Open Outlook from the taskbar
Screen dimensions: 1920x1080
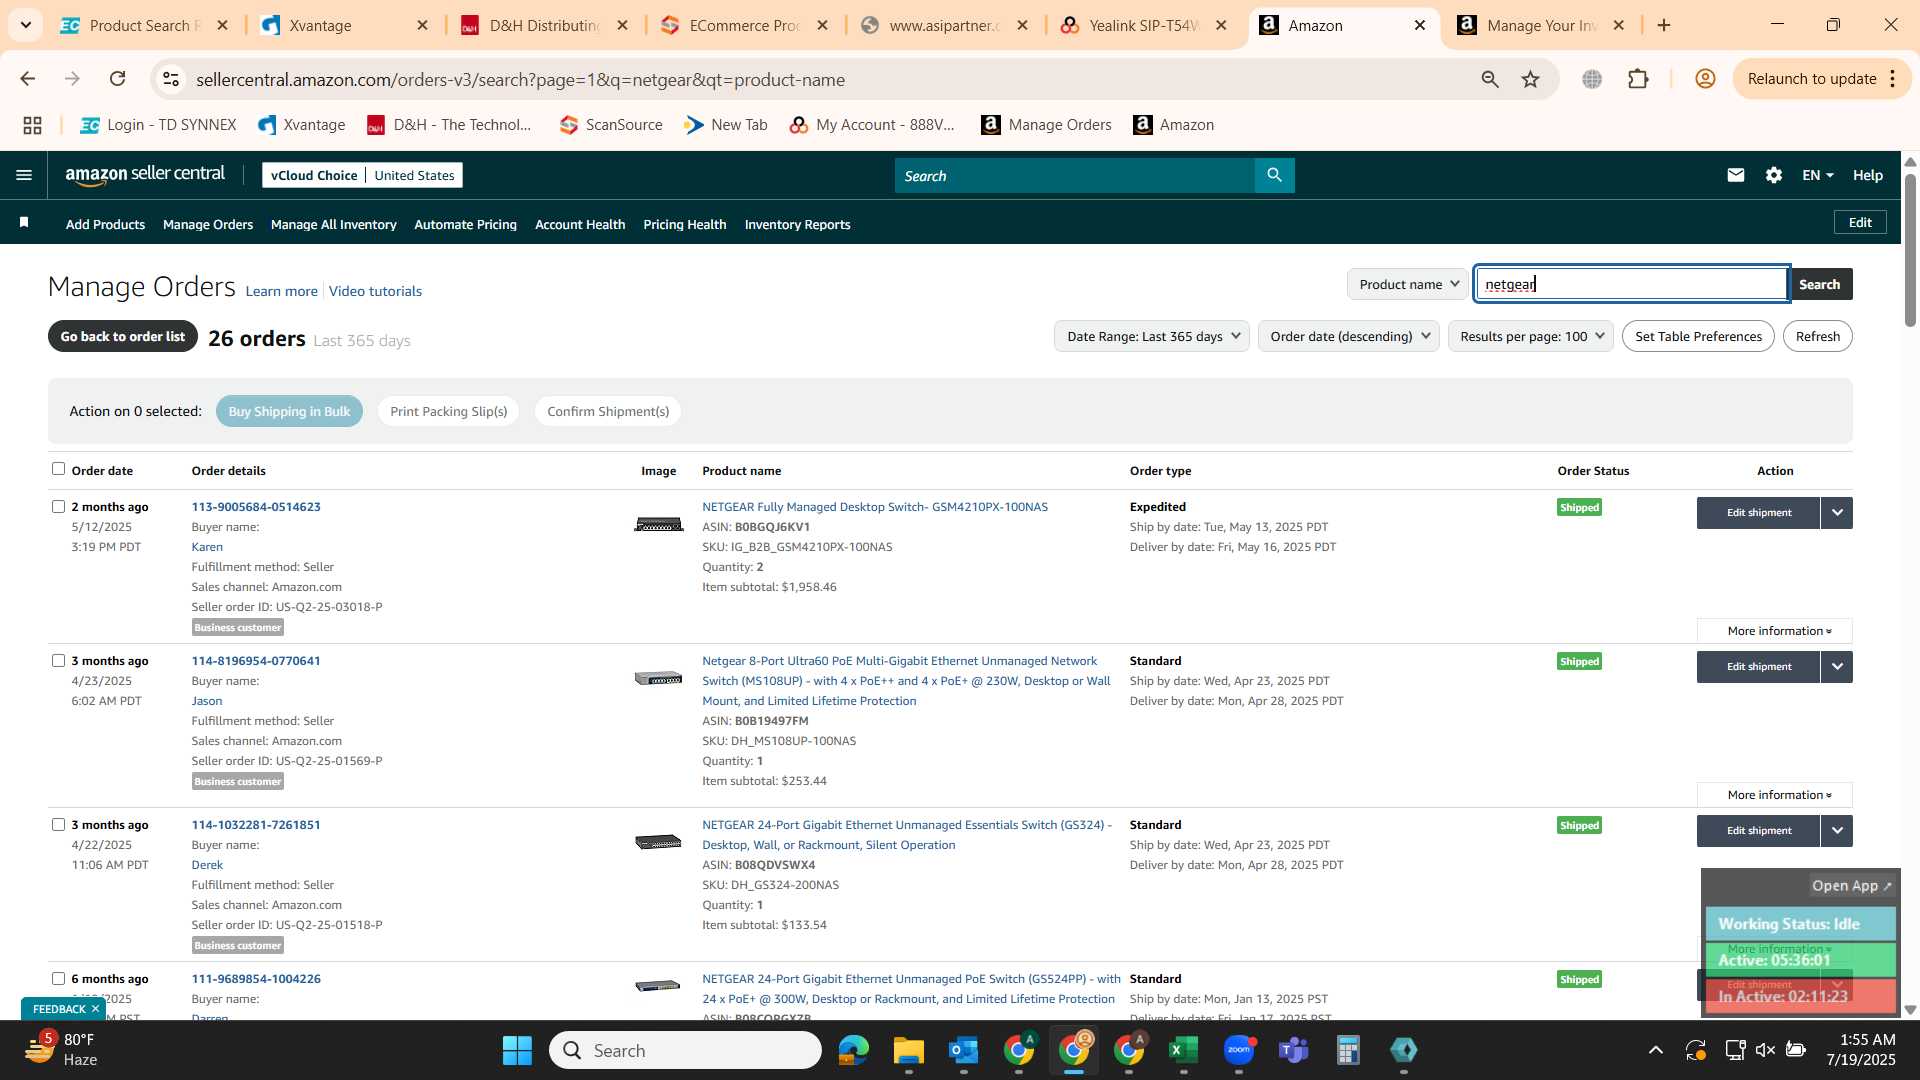tap(963, 1050)
